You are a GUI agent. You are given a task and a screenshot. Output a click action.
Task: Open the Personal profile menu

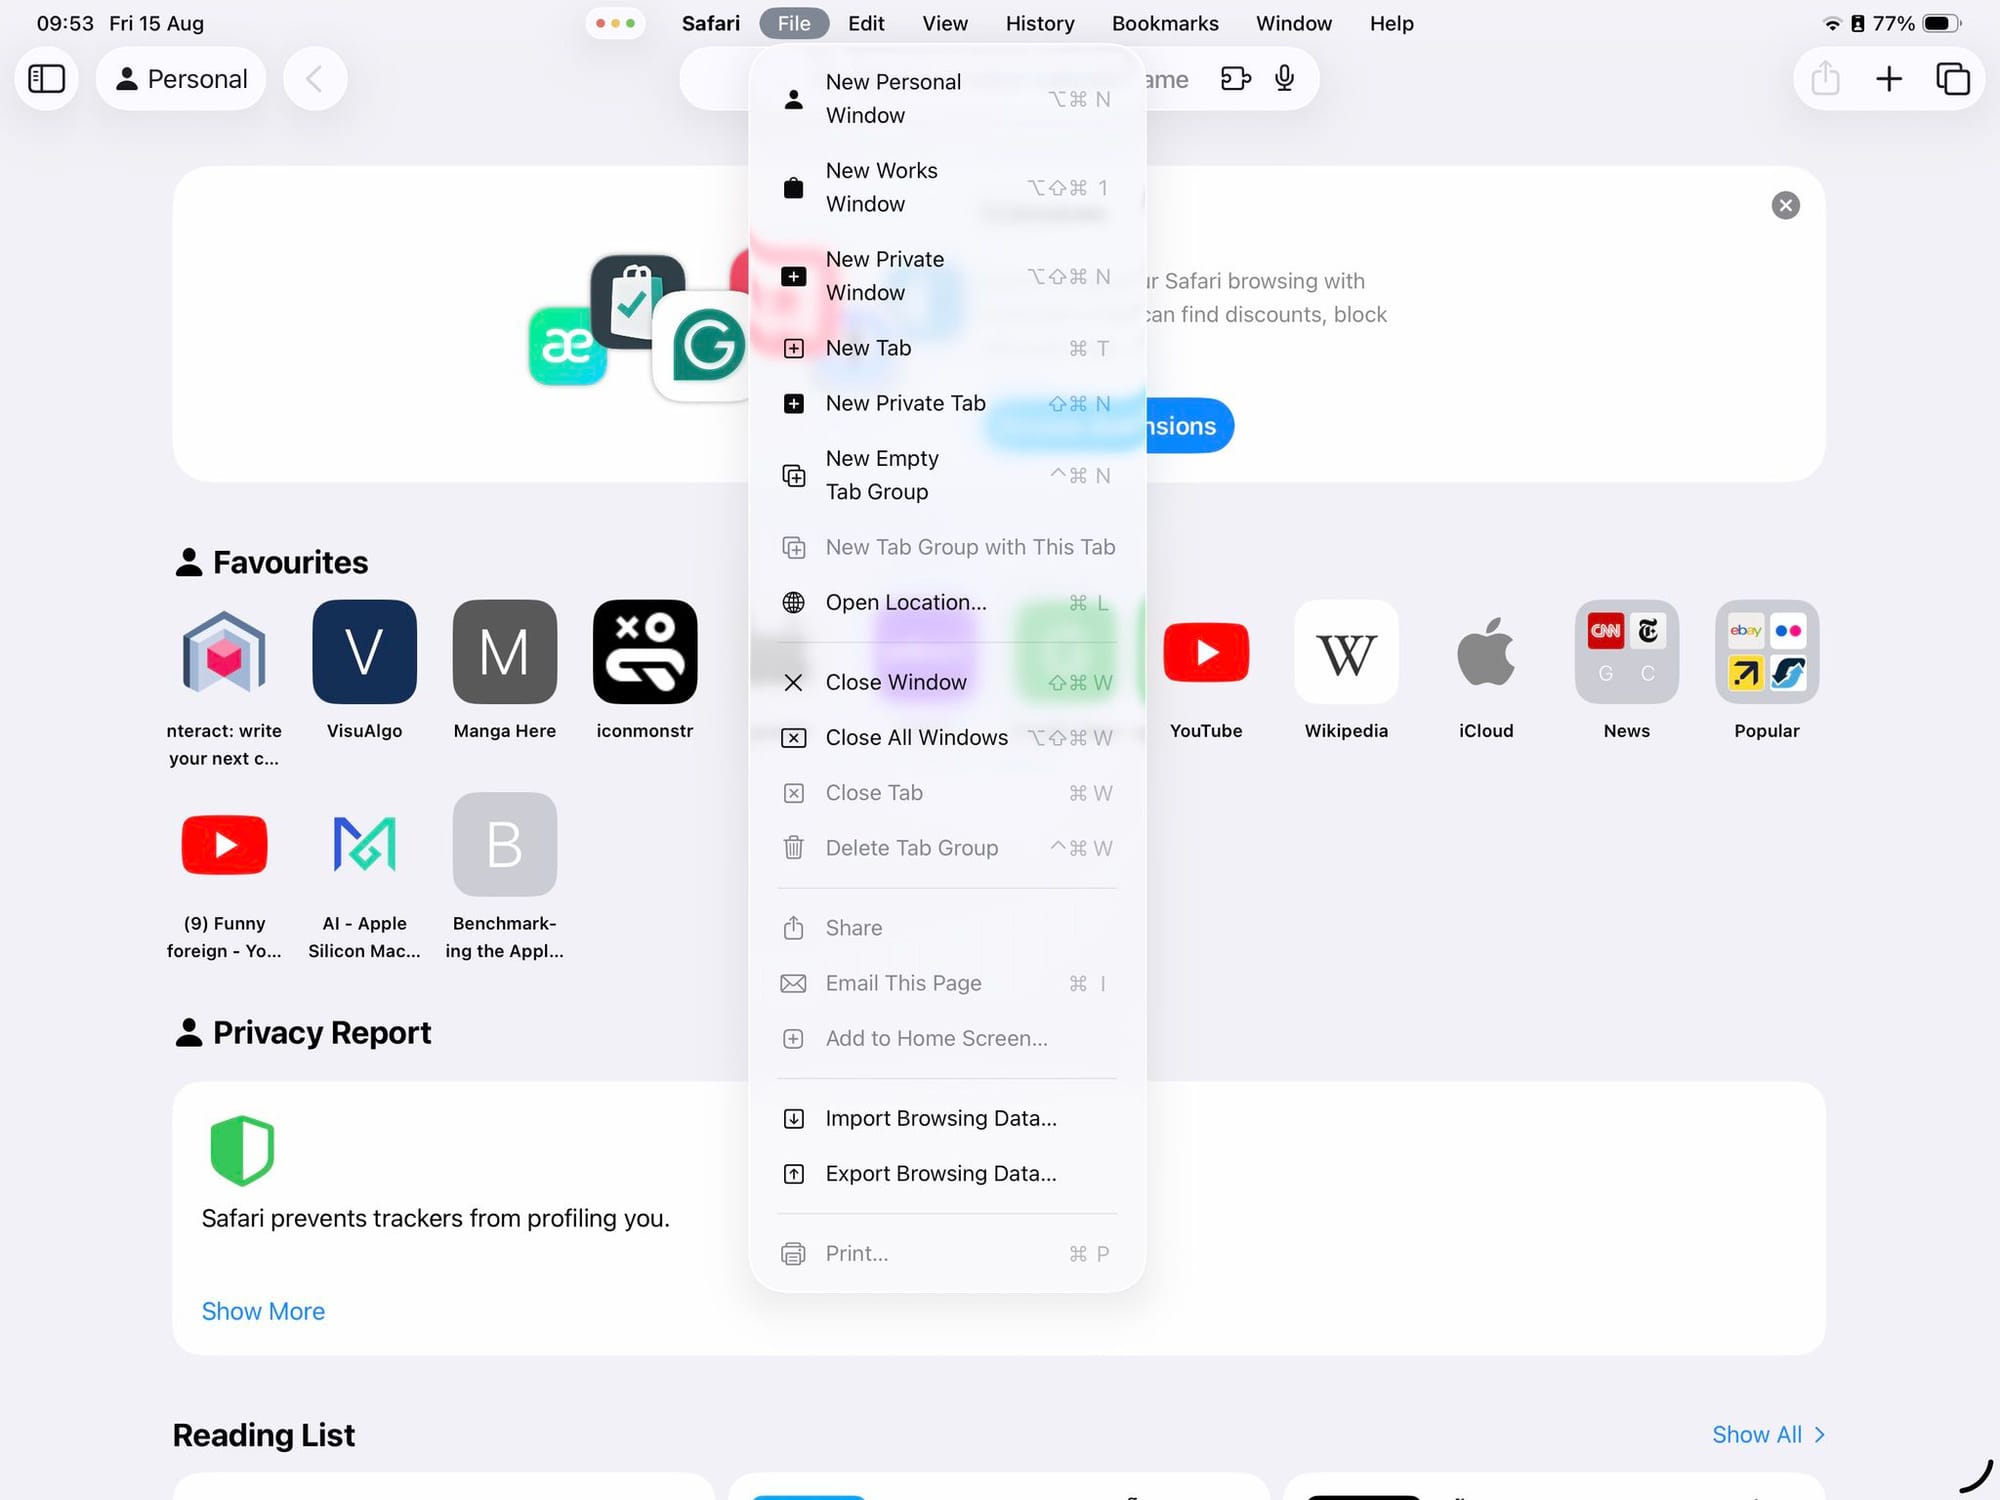(181, 79)
